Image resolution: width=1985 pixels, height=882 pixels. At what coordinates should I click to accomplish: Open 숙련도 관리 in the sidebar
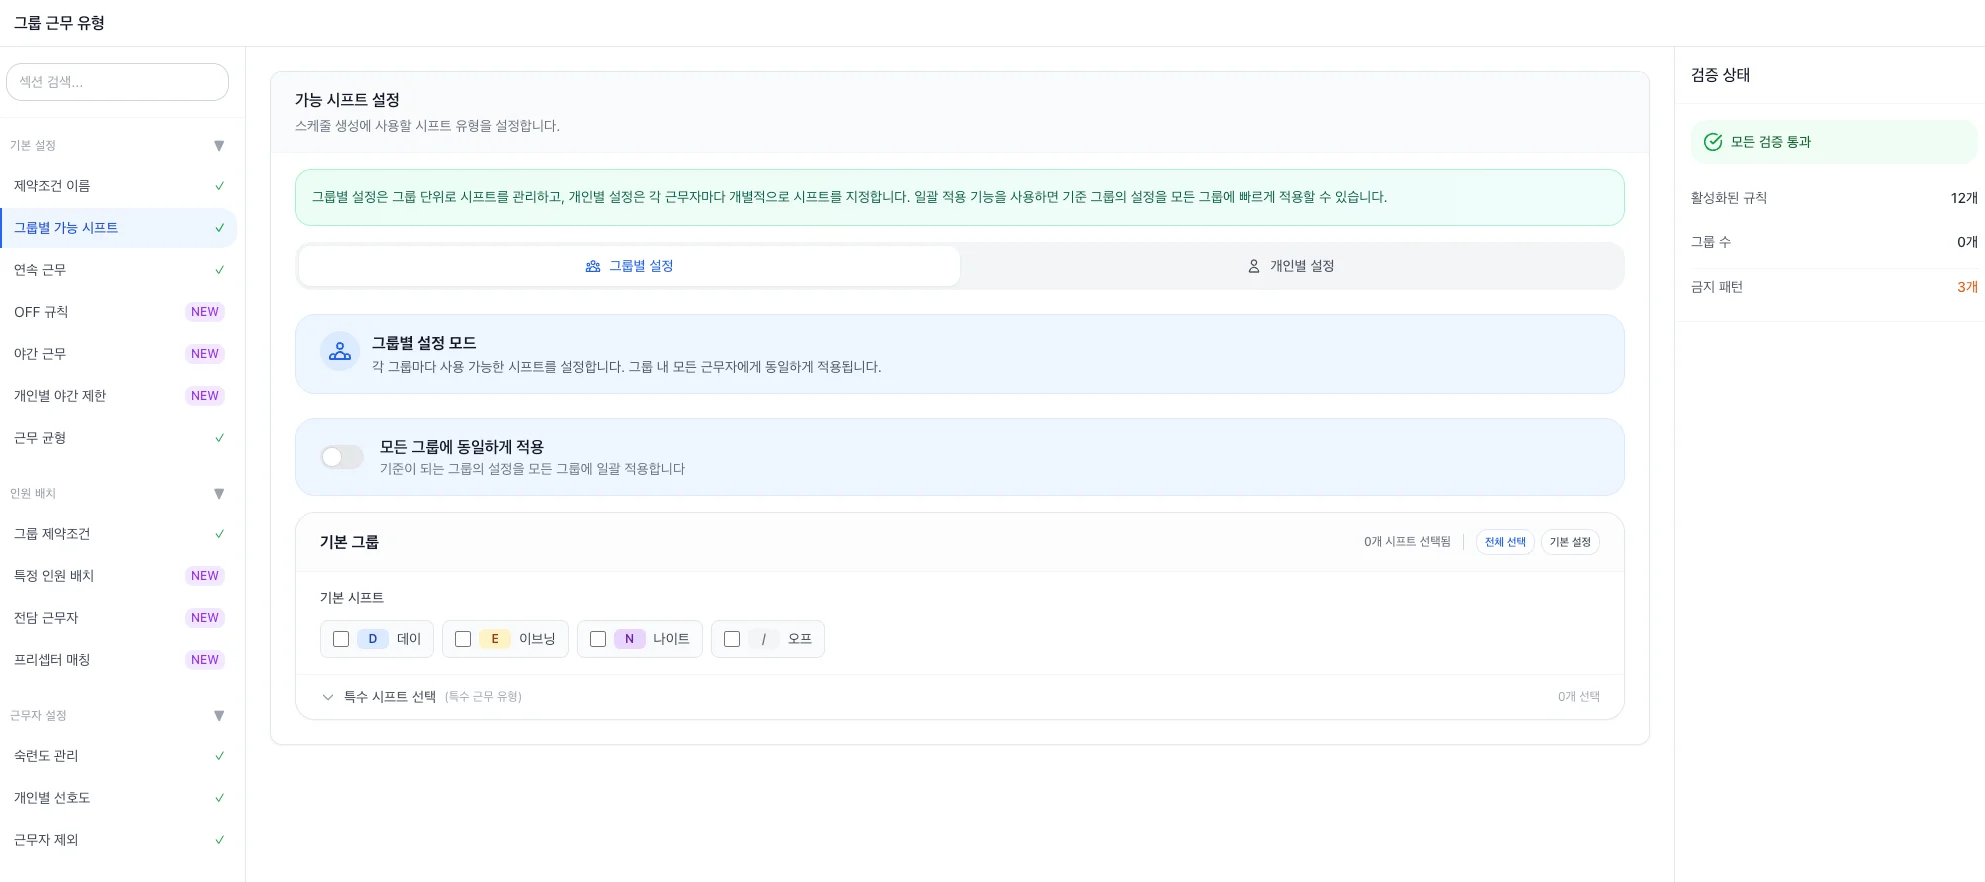(x=118, y=756)
